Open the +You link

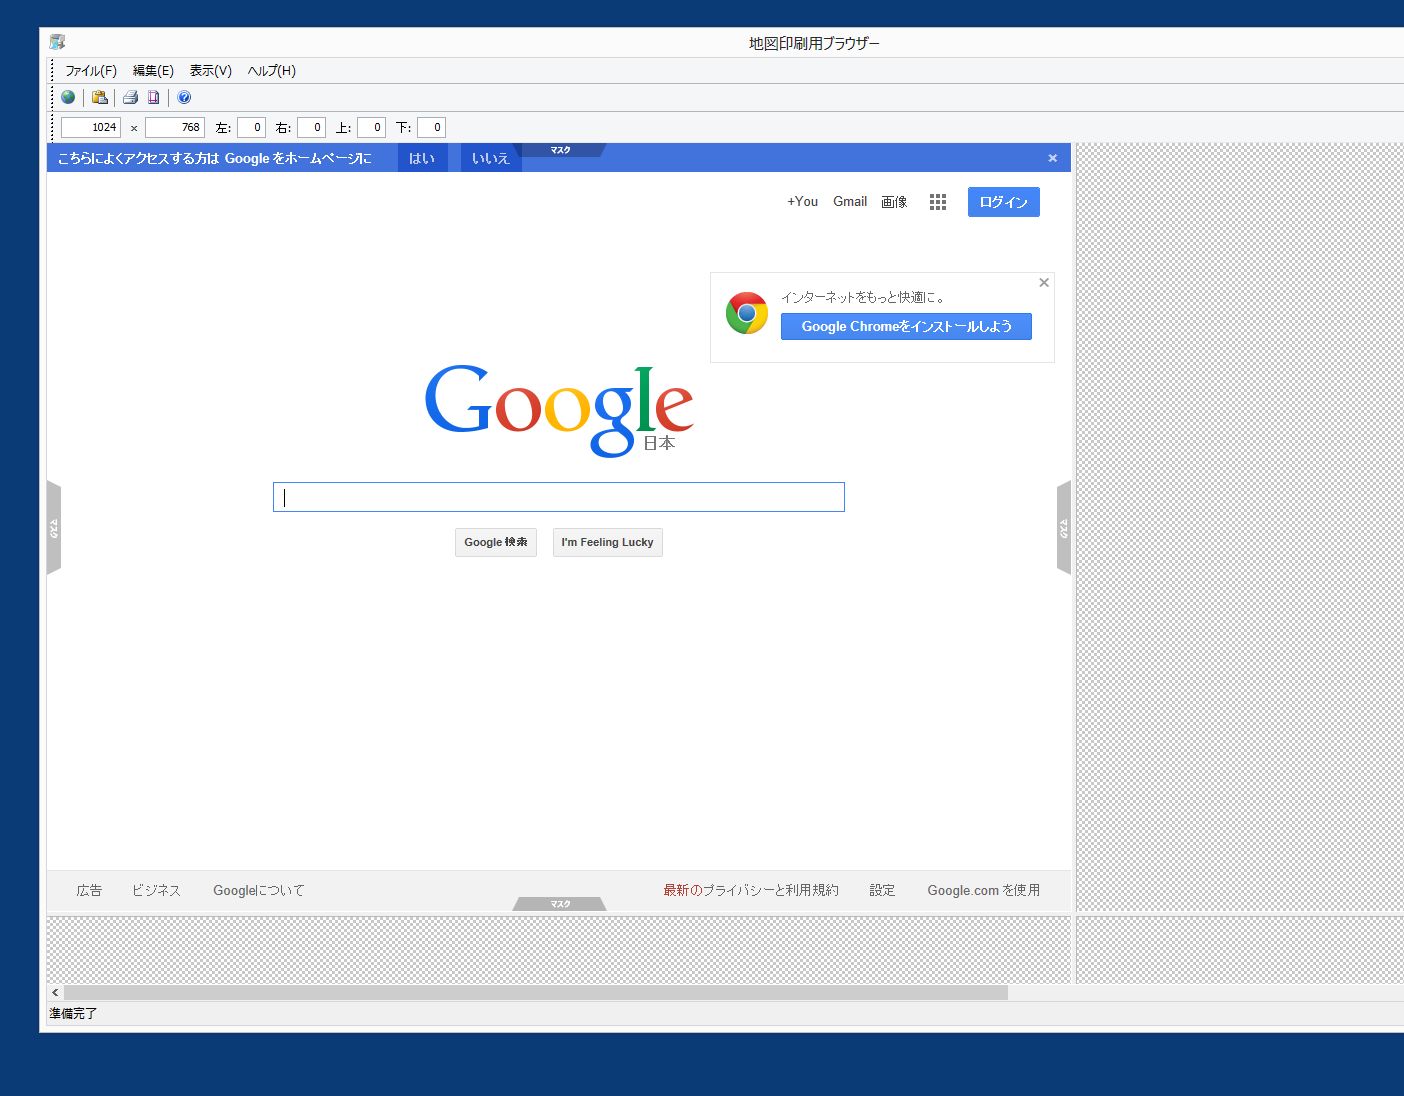(x=802, y=201)
